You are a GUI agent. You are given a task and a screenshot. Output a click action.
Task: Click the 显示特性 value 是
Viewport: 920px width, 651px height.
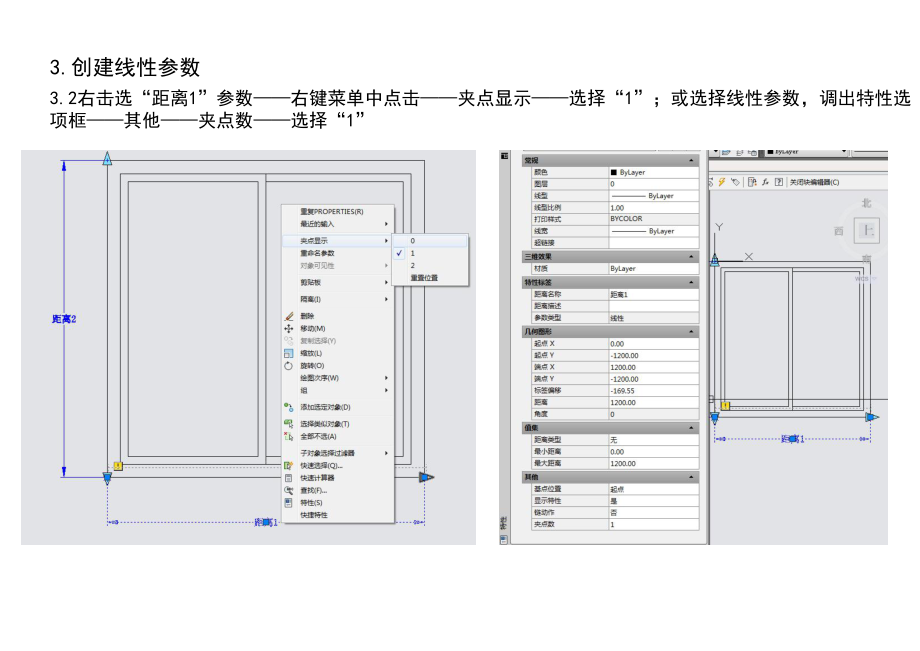click(654, 501)
